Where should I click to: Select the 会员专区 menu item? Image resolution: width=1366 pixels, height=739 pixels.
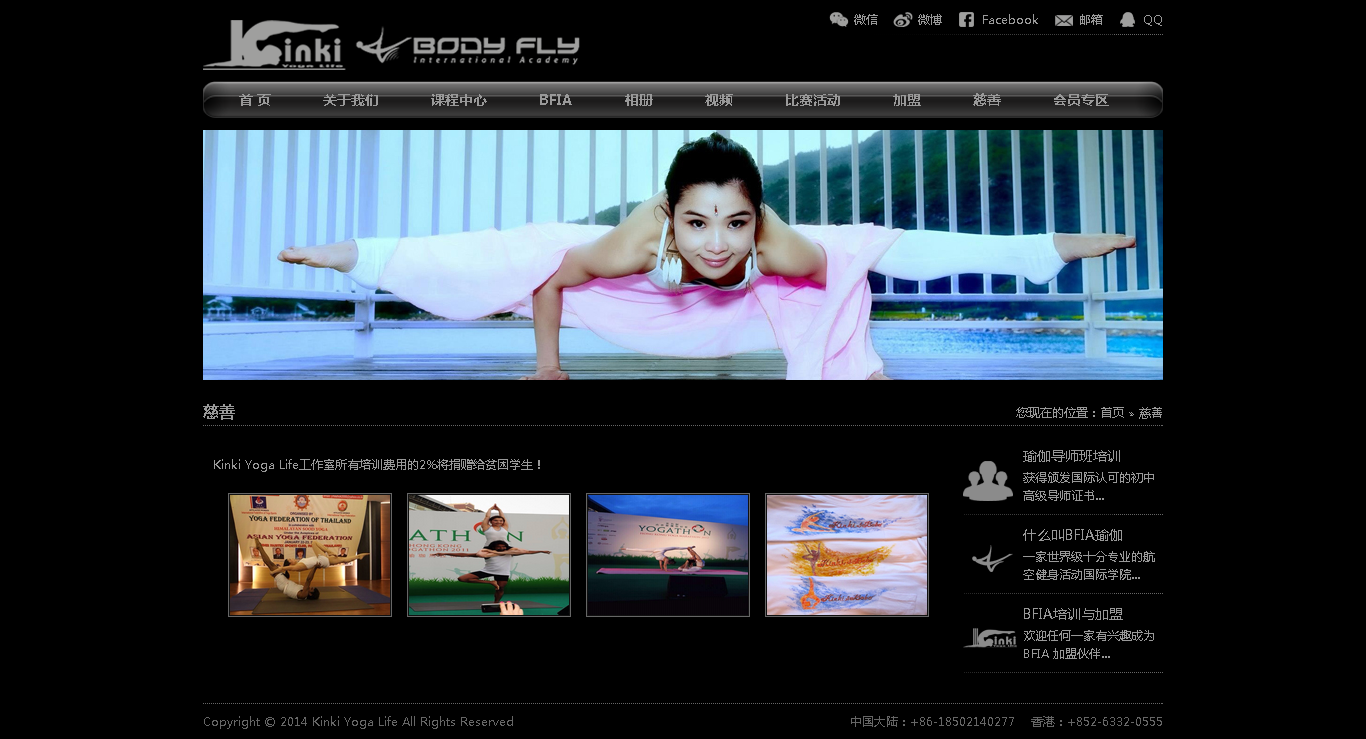point(1080,100)
